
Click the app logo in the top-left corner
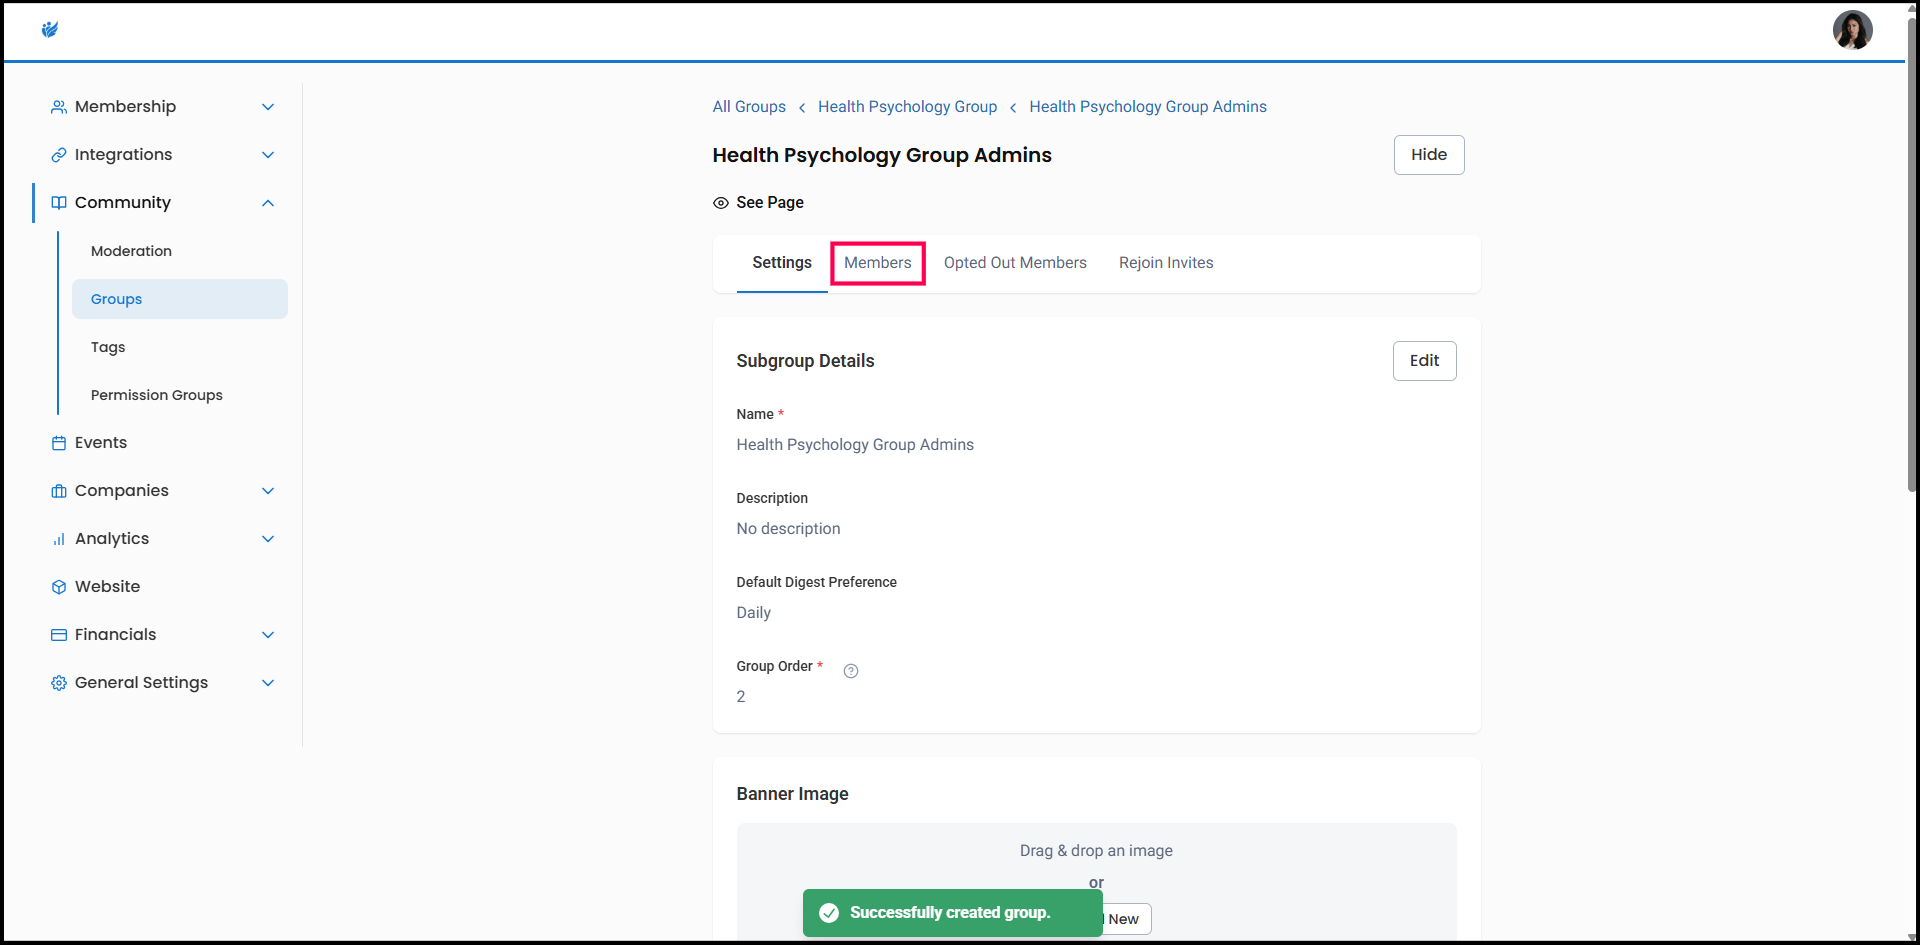coord(50,30)
